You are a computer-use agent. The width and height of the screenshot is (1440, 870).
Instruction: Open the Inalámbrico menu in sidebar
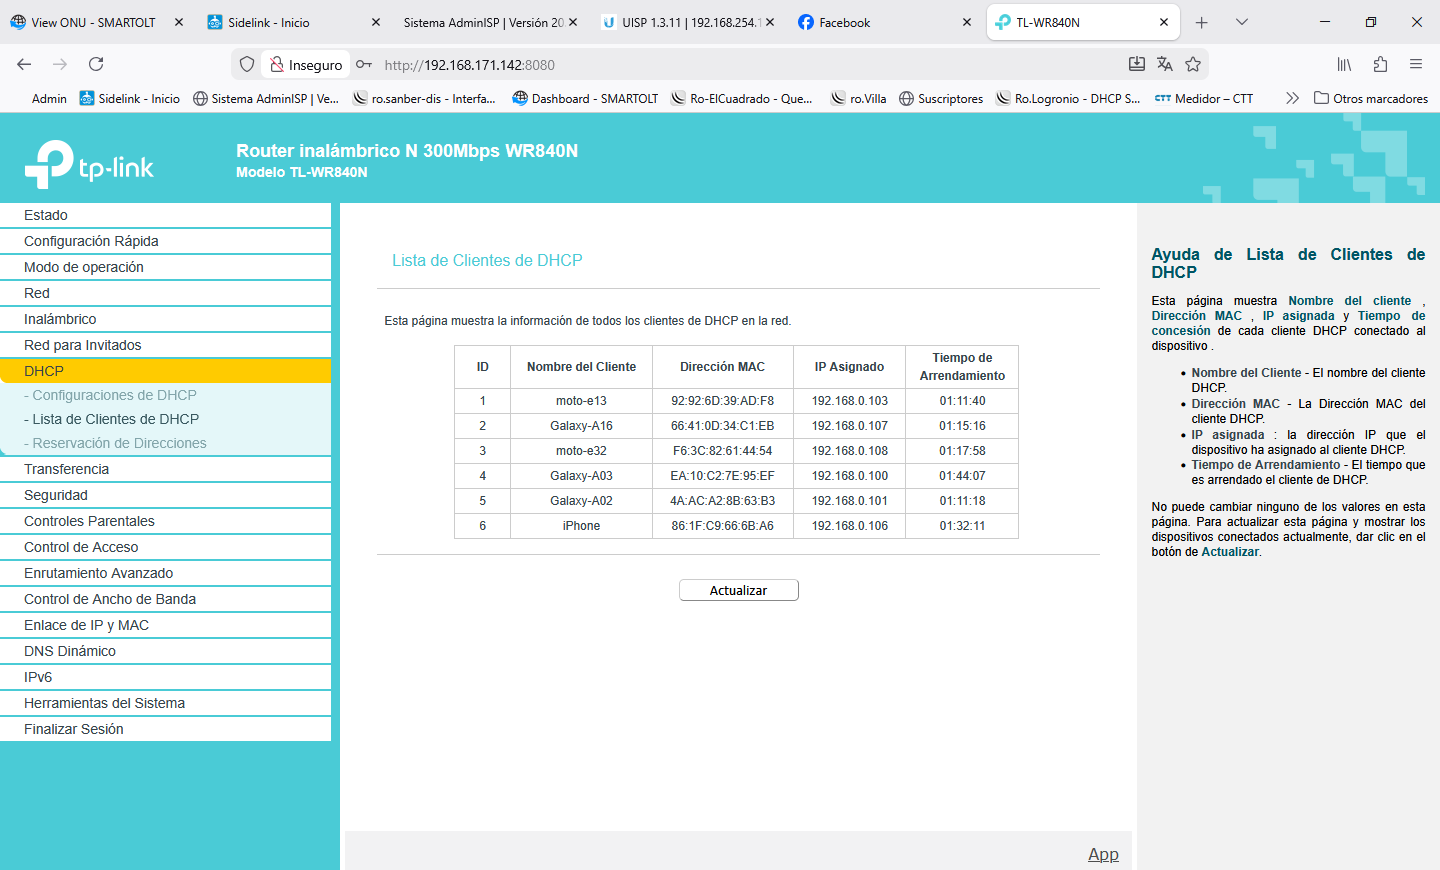[x=60, y=319]
